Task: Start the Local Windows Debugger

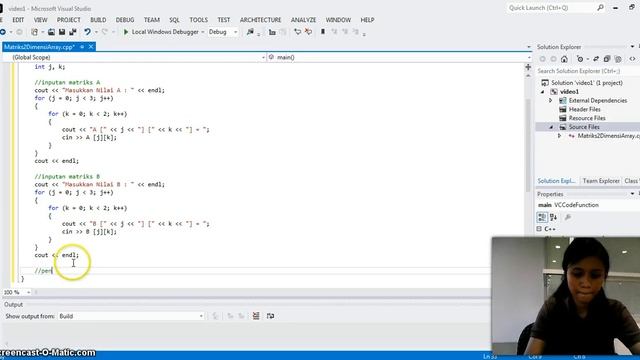Action: [x=161, y=32]
